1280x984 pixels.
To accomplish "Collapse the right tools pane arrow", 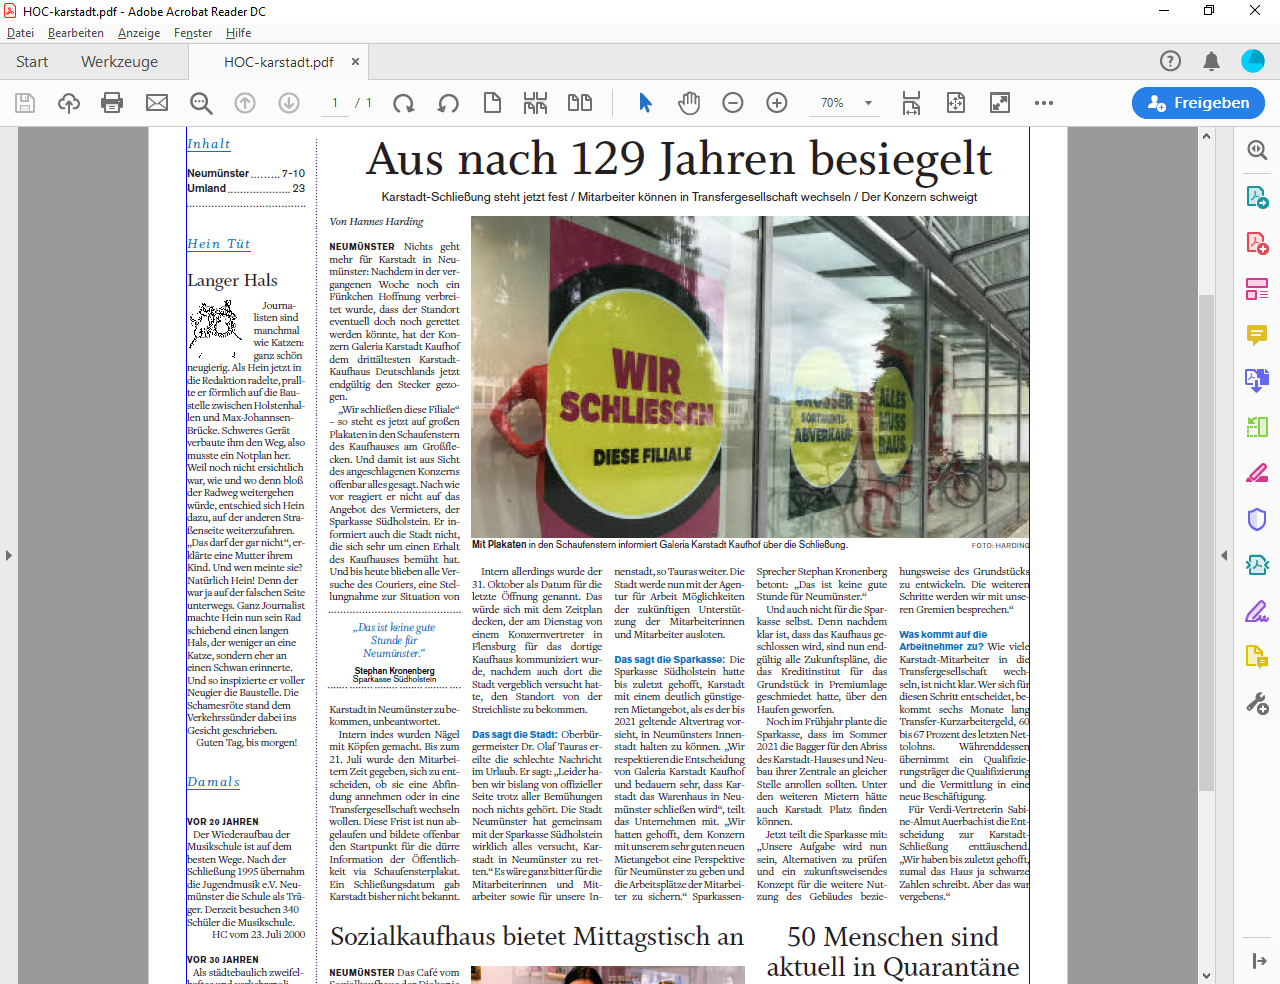I will click(x=1224, y=555).
